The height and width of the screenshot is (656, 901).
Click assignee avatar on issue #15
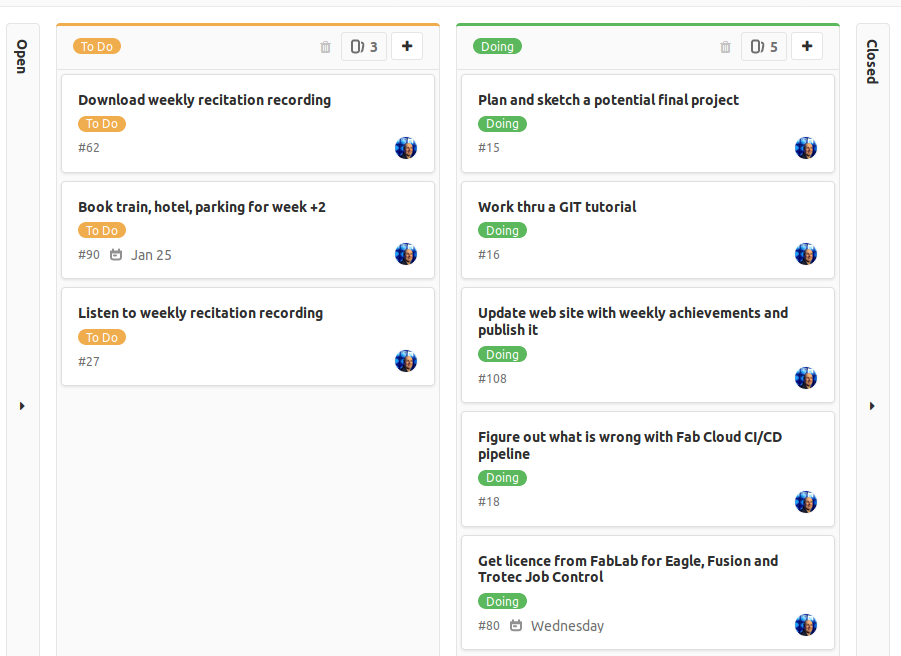click(806, 149)
